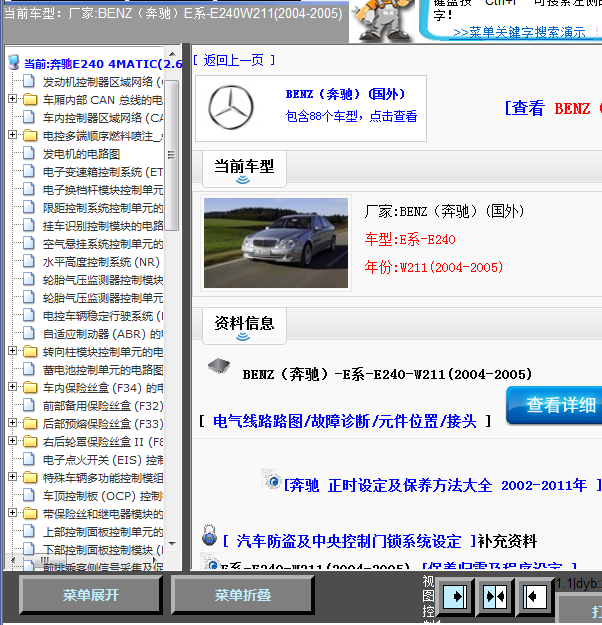Select the 当前车型 section tab
The height and width of the screenshot is (625, 602).
point(244,169)
